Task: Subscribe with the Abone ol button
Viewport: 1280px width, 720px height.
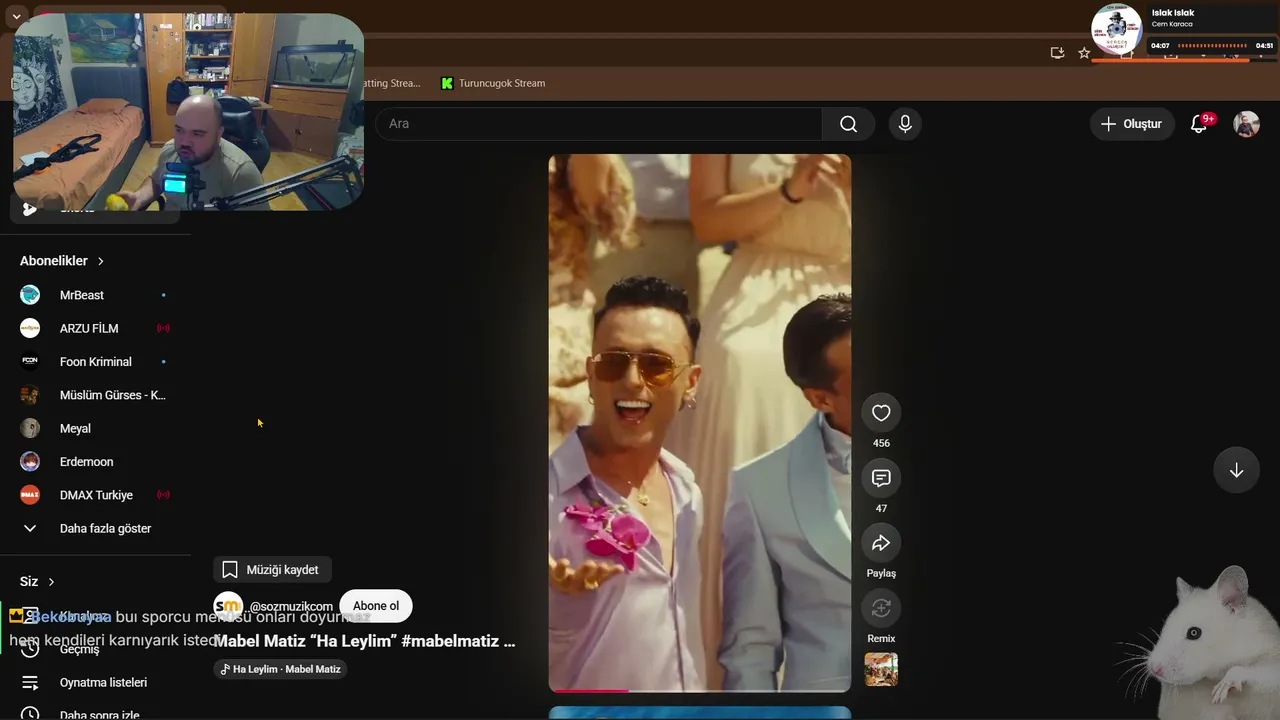Action: 376,606
